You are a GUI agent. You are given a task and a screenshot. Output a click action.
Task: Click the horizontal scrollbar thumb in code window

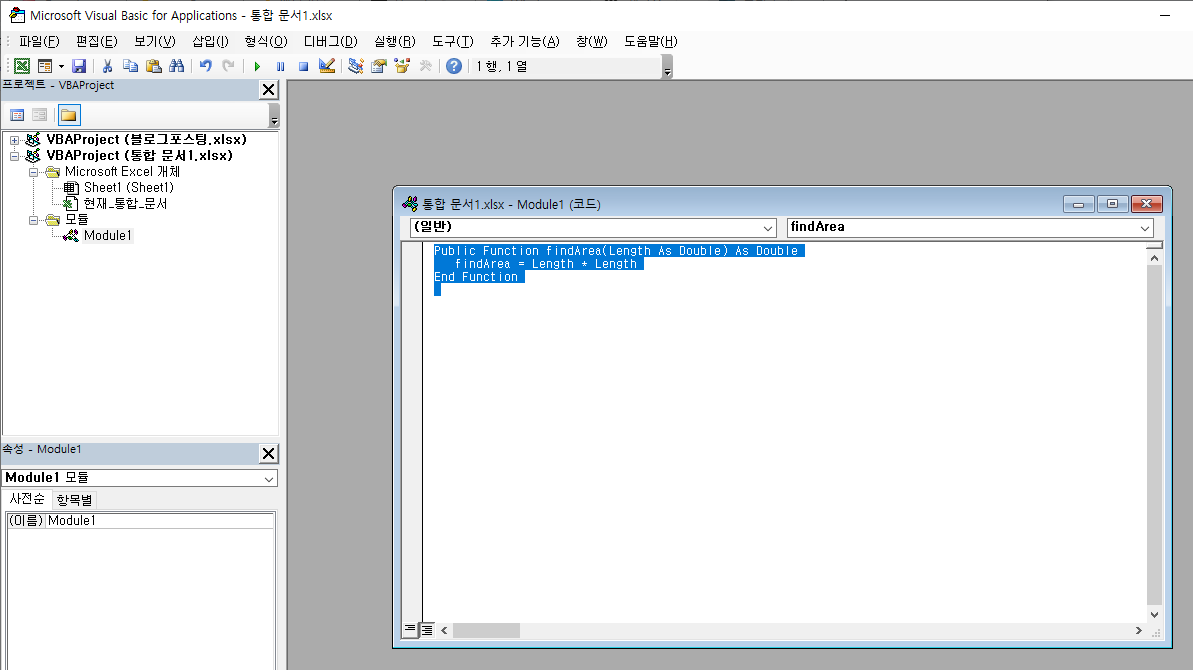(x=486, y=630)
